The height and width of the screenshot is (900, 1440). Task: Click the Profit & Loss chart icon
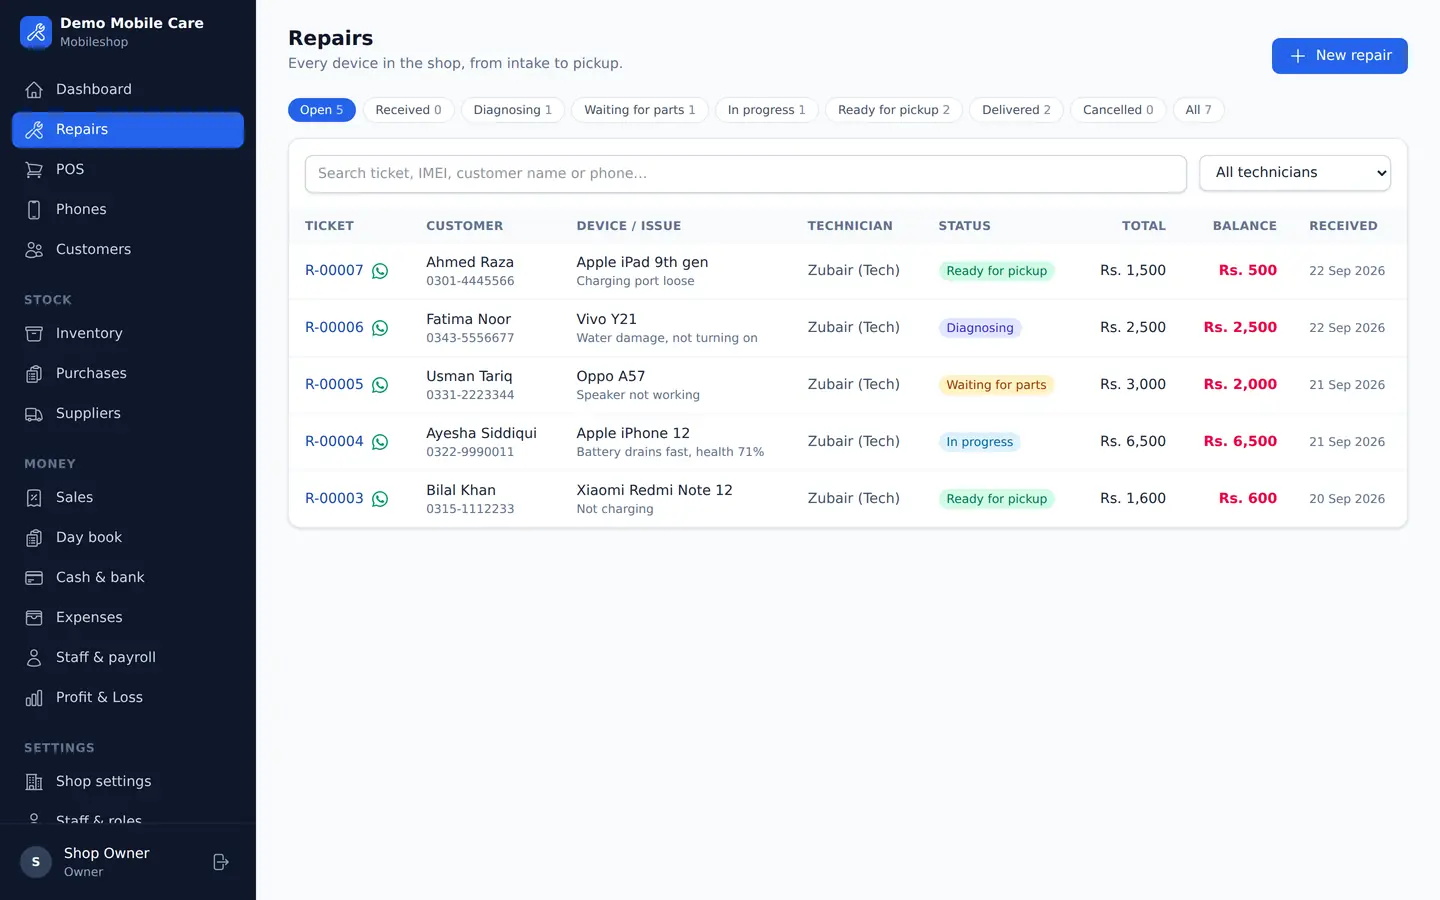click(x=34, y=697)
